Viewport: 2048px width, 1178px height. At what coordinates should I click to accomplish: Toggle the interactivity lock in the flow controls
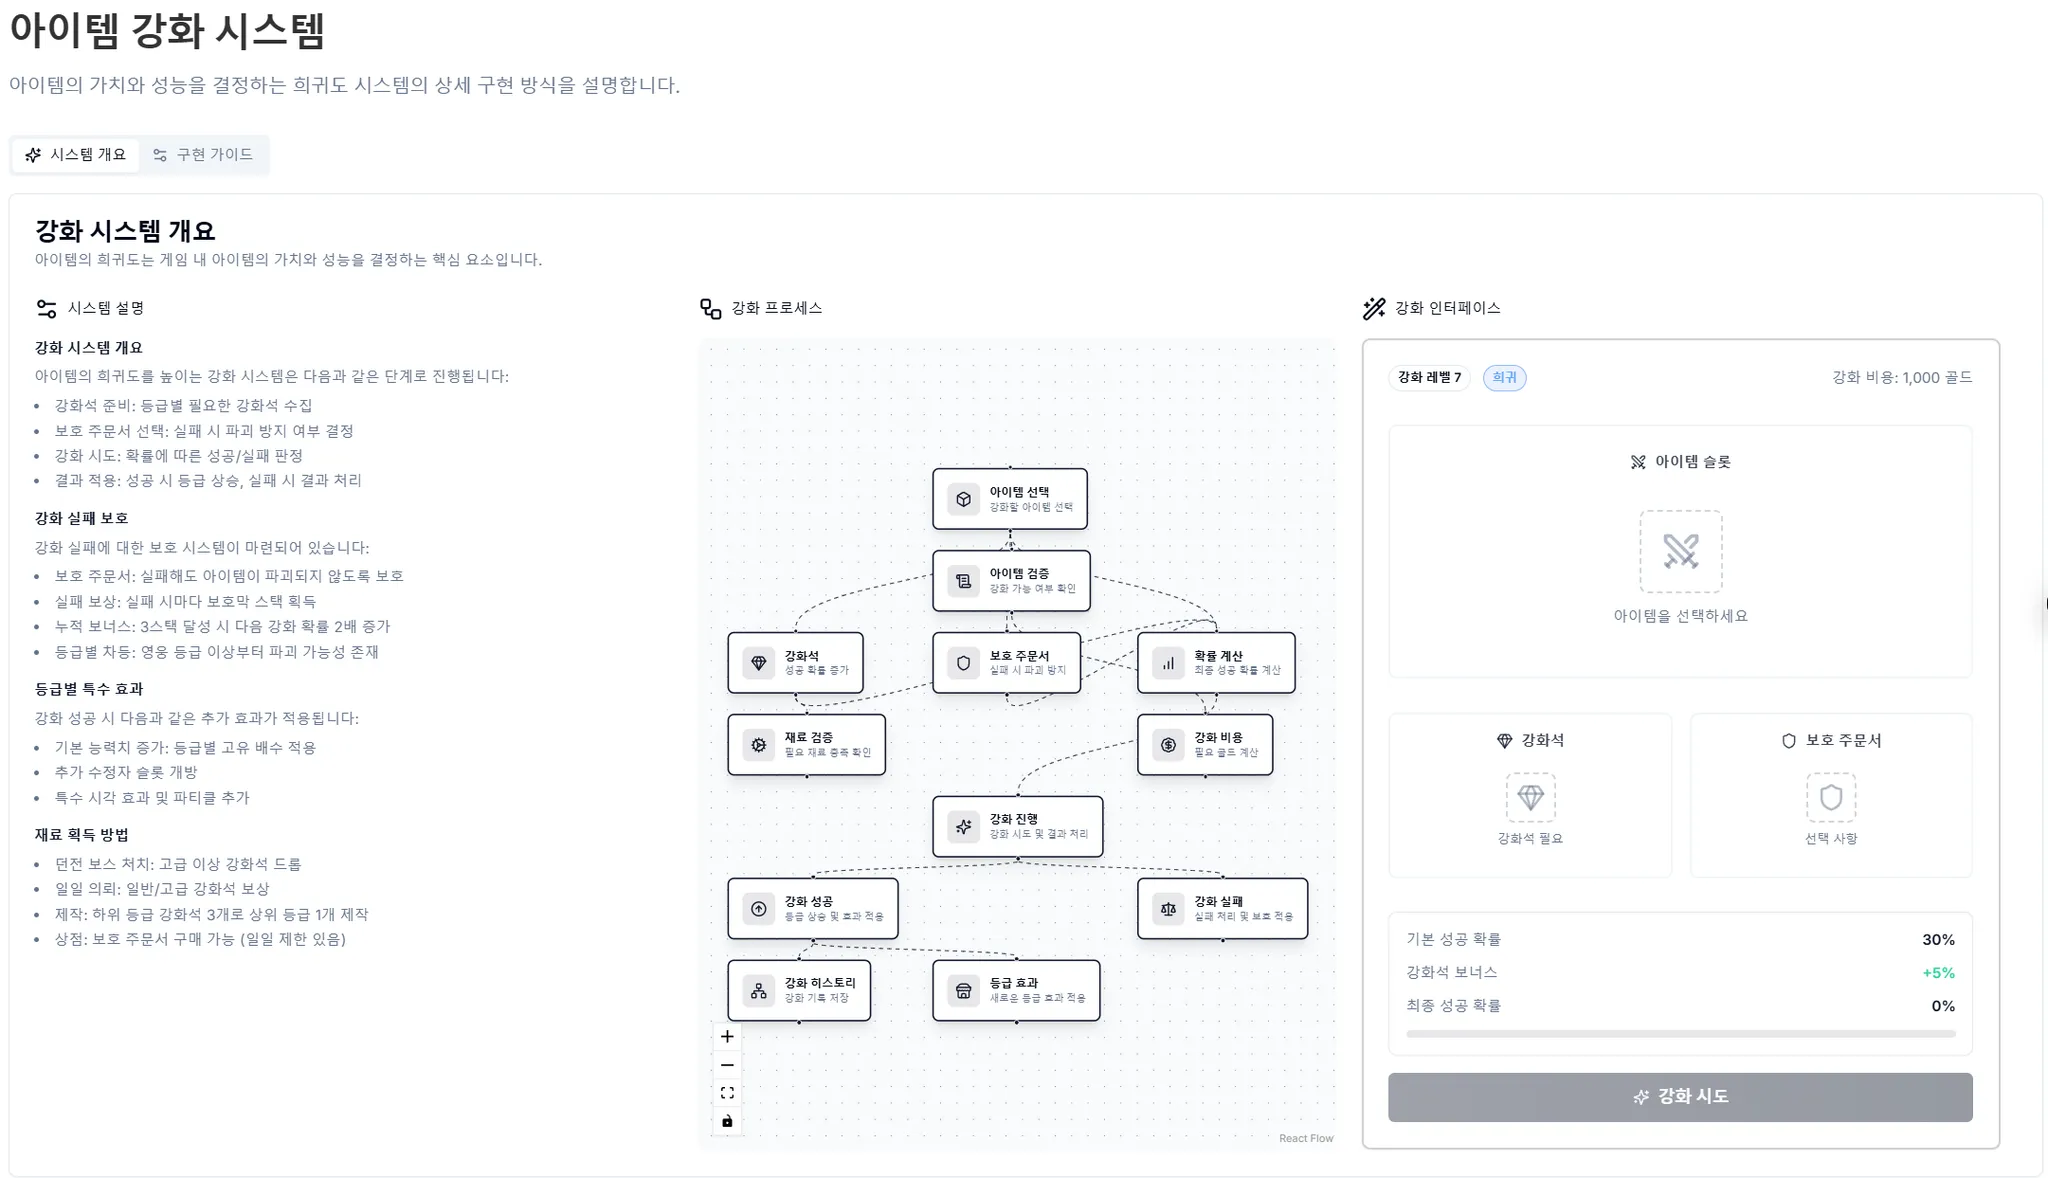click(727, 1121)
